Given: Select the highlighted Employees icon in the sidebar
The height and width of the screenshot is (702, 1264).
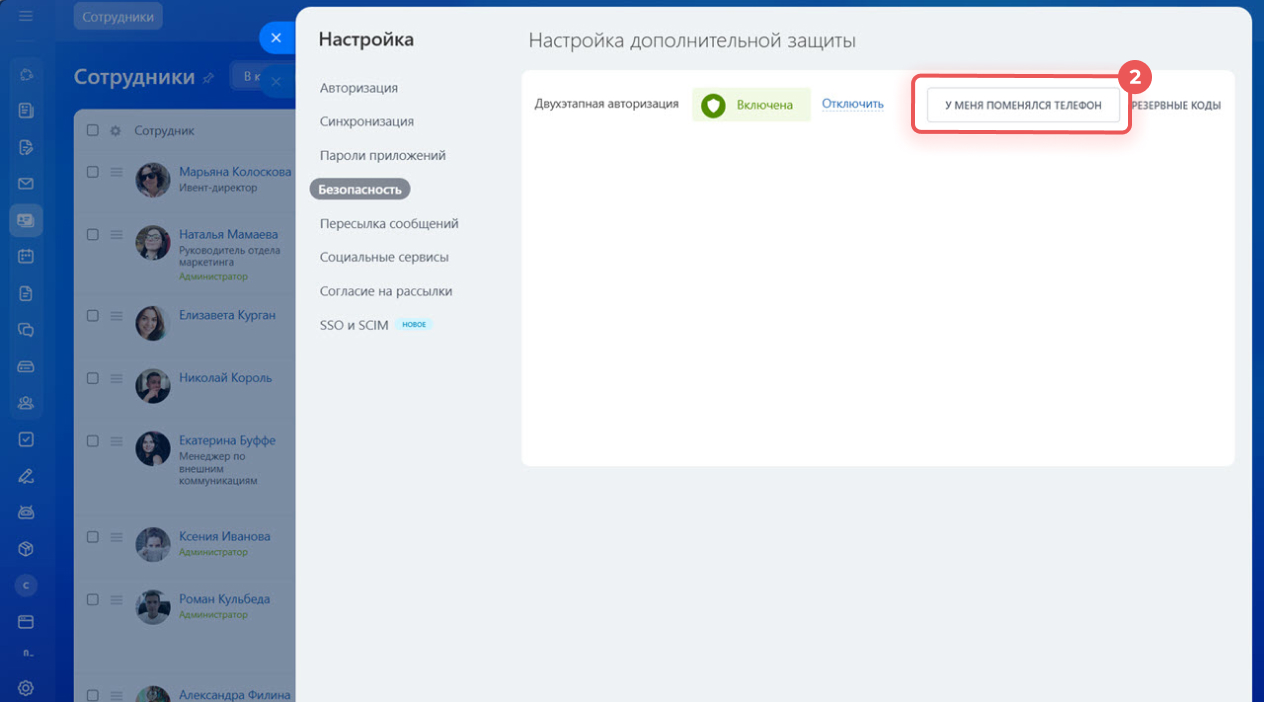Looking at the screenshot, I should tap(26, 219).
